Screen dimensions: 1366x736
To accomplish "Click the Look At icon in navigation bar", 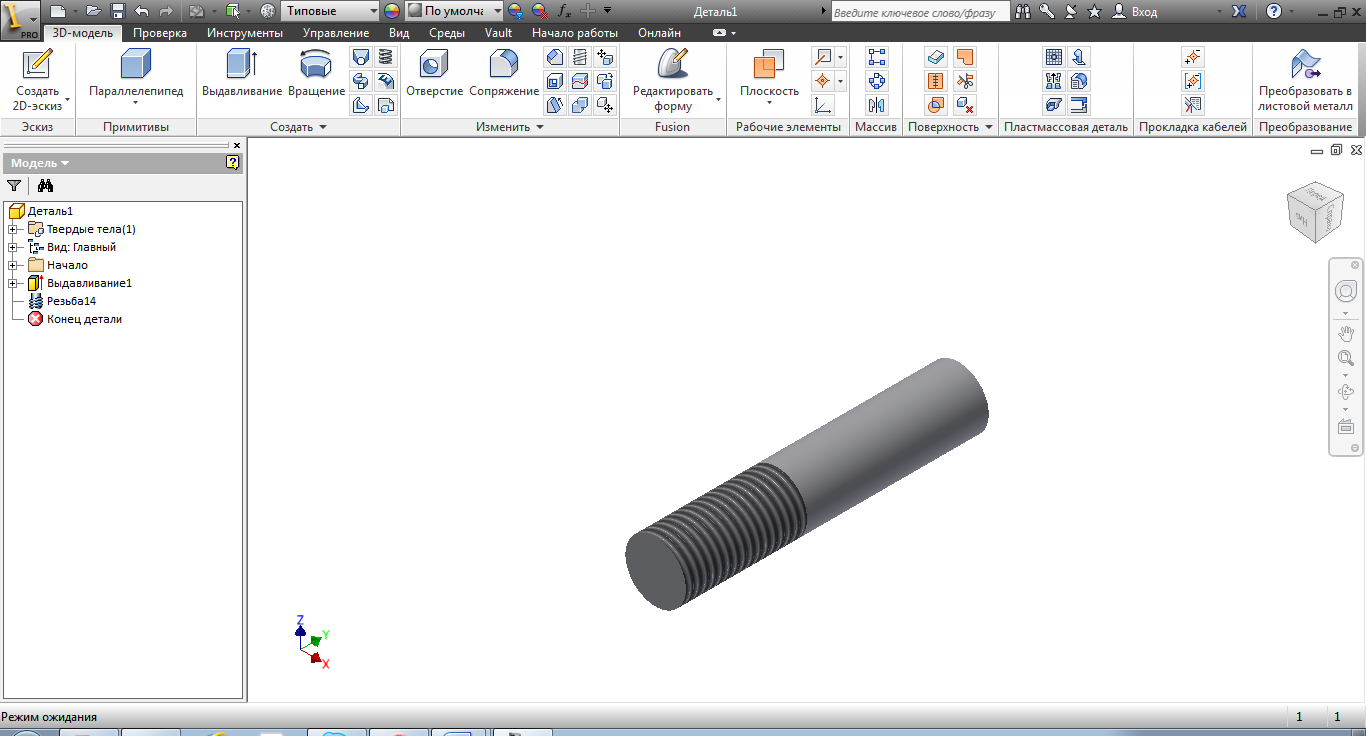I will [x=1346, y=427].
